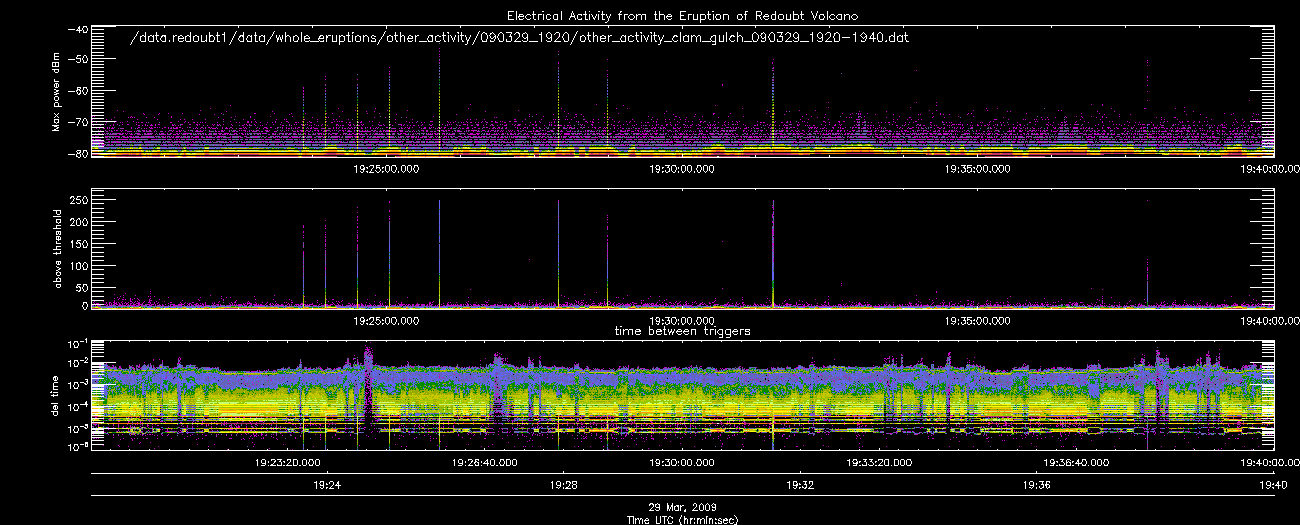Click the 19:35:00.000 label under Max power plot
Viewport: 1300px width, 525px height.
(x=979, y=169)
